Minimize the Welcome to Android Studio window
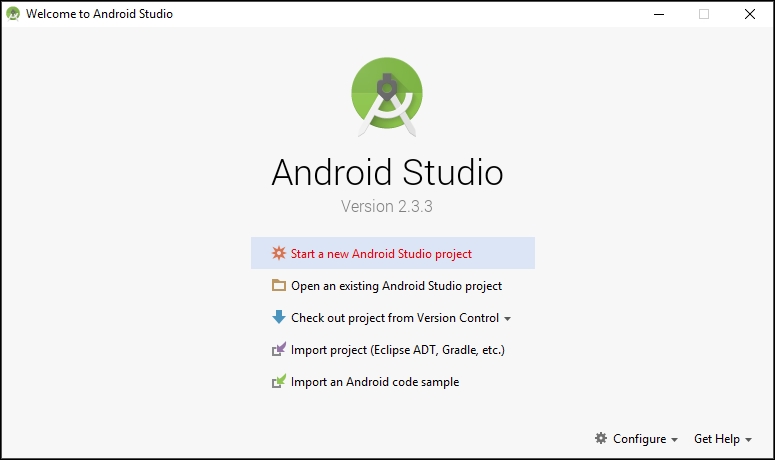The width and height of the screenshot is (775, 460). (x=659, y=14)
